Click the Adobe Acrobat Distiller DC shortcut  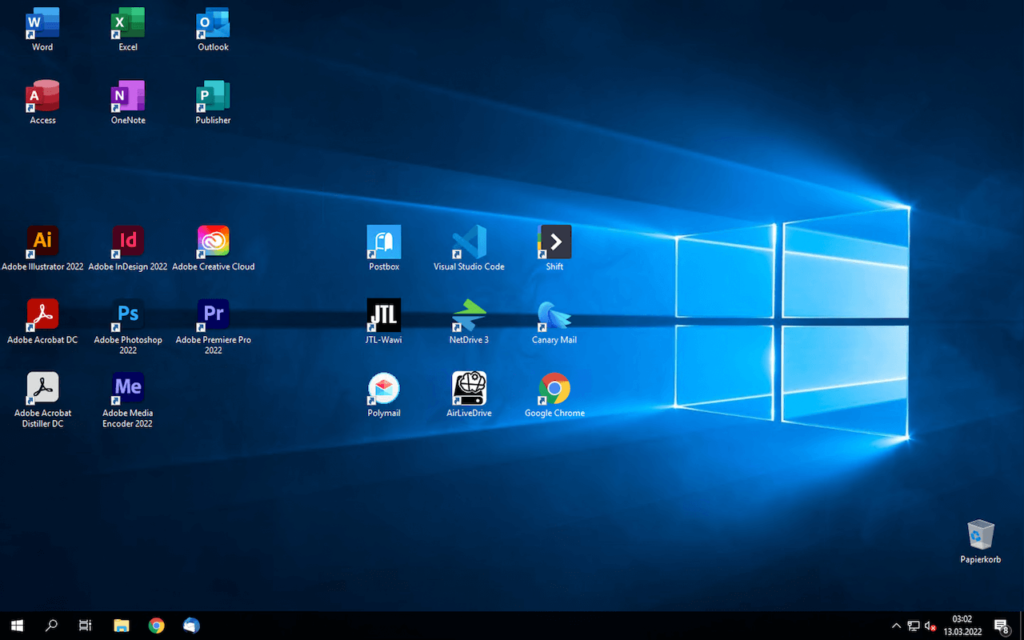click(42, 400)
